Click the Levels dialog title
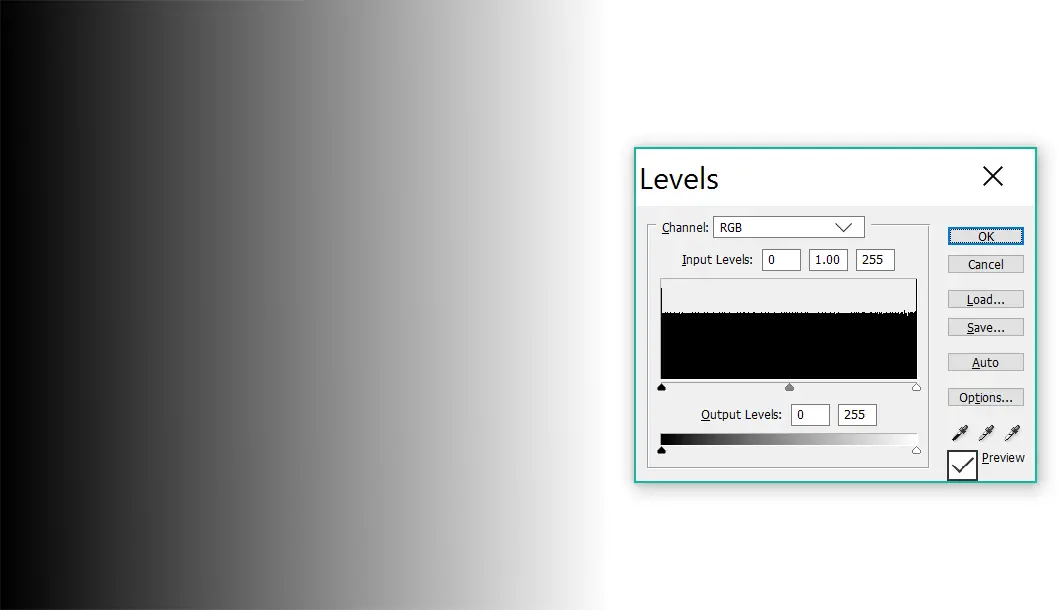The image size is (1063, 610). click(x=679, y=179)
